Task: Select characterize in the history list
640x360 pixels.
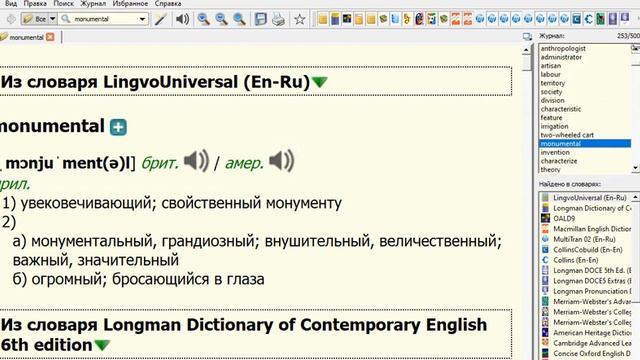Action: pyautogui.click(x=559, y=161)
